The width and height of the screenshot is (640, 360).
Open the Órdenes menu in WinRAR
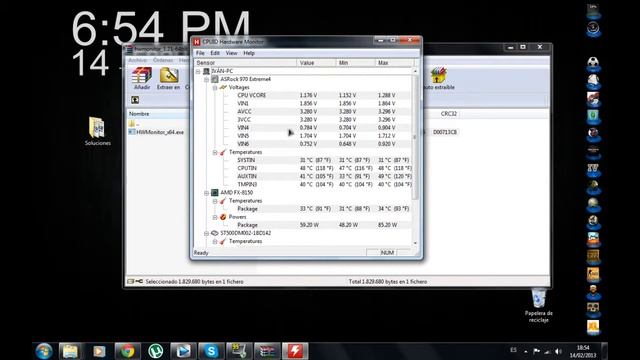click(x=163, y=60)
